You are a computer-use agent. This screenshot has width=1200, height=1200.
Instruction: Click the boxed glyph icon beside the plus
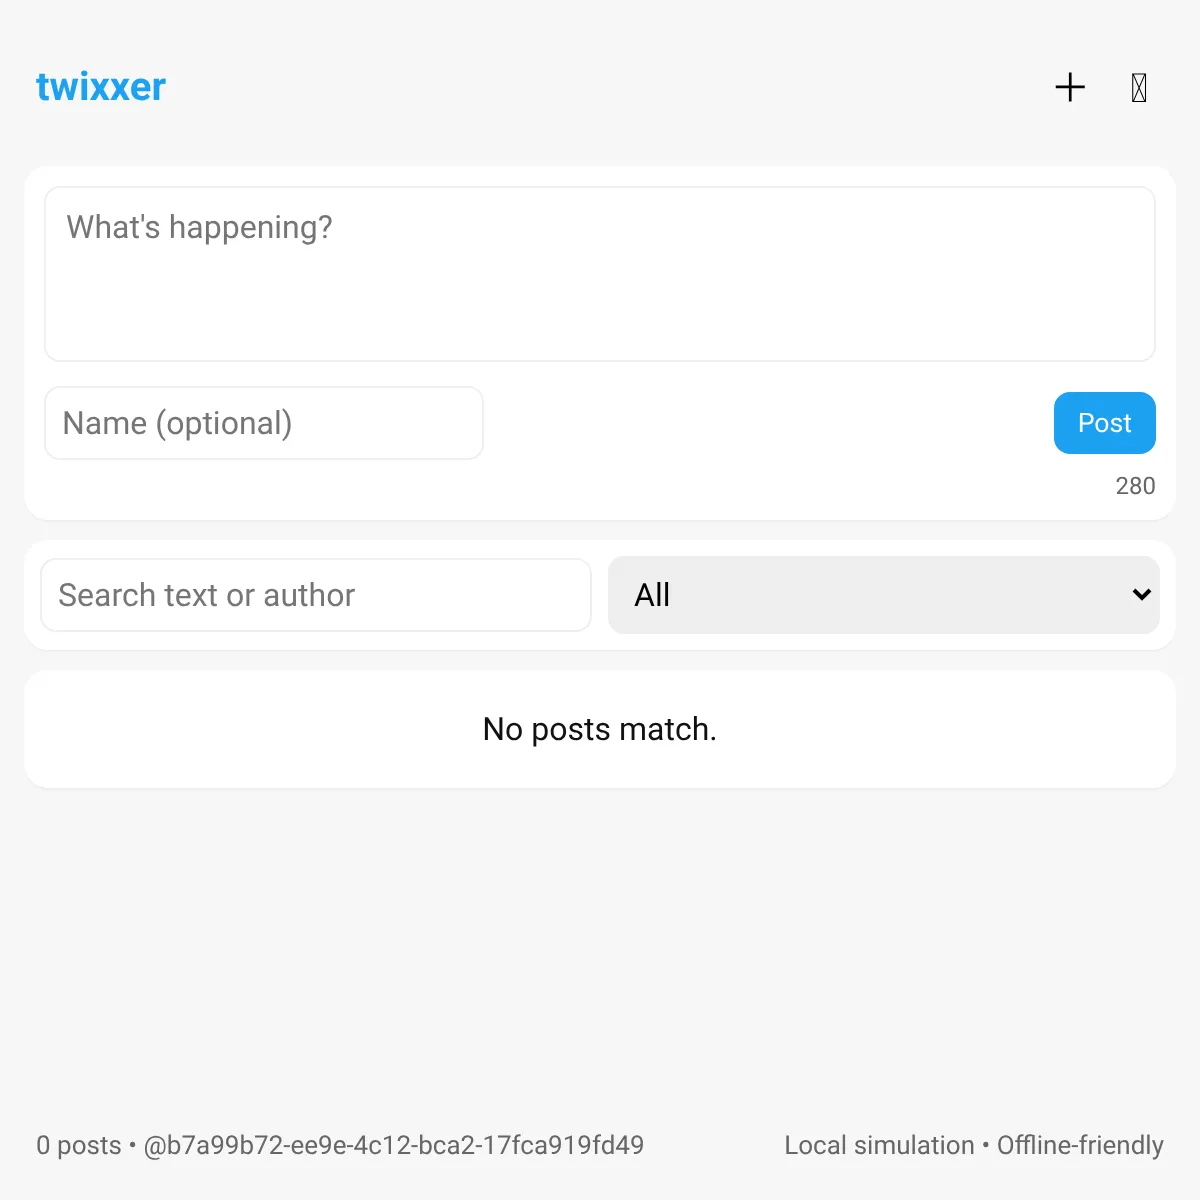click(1139, 88)
